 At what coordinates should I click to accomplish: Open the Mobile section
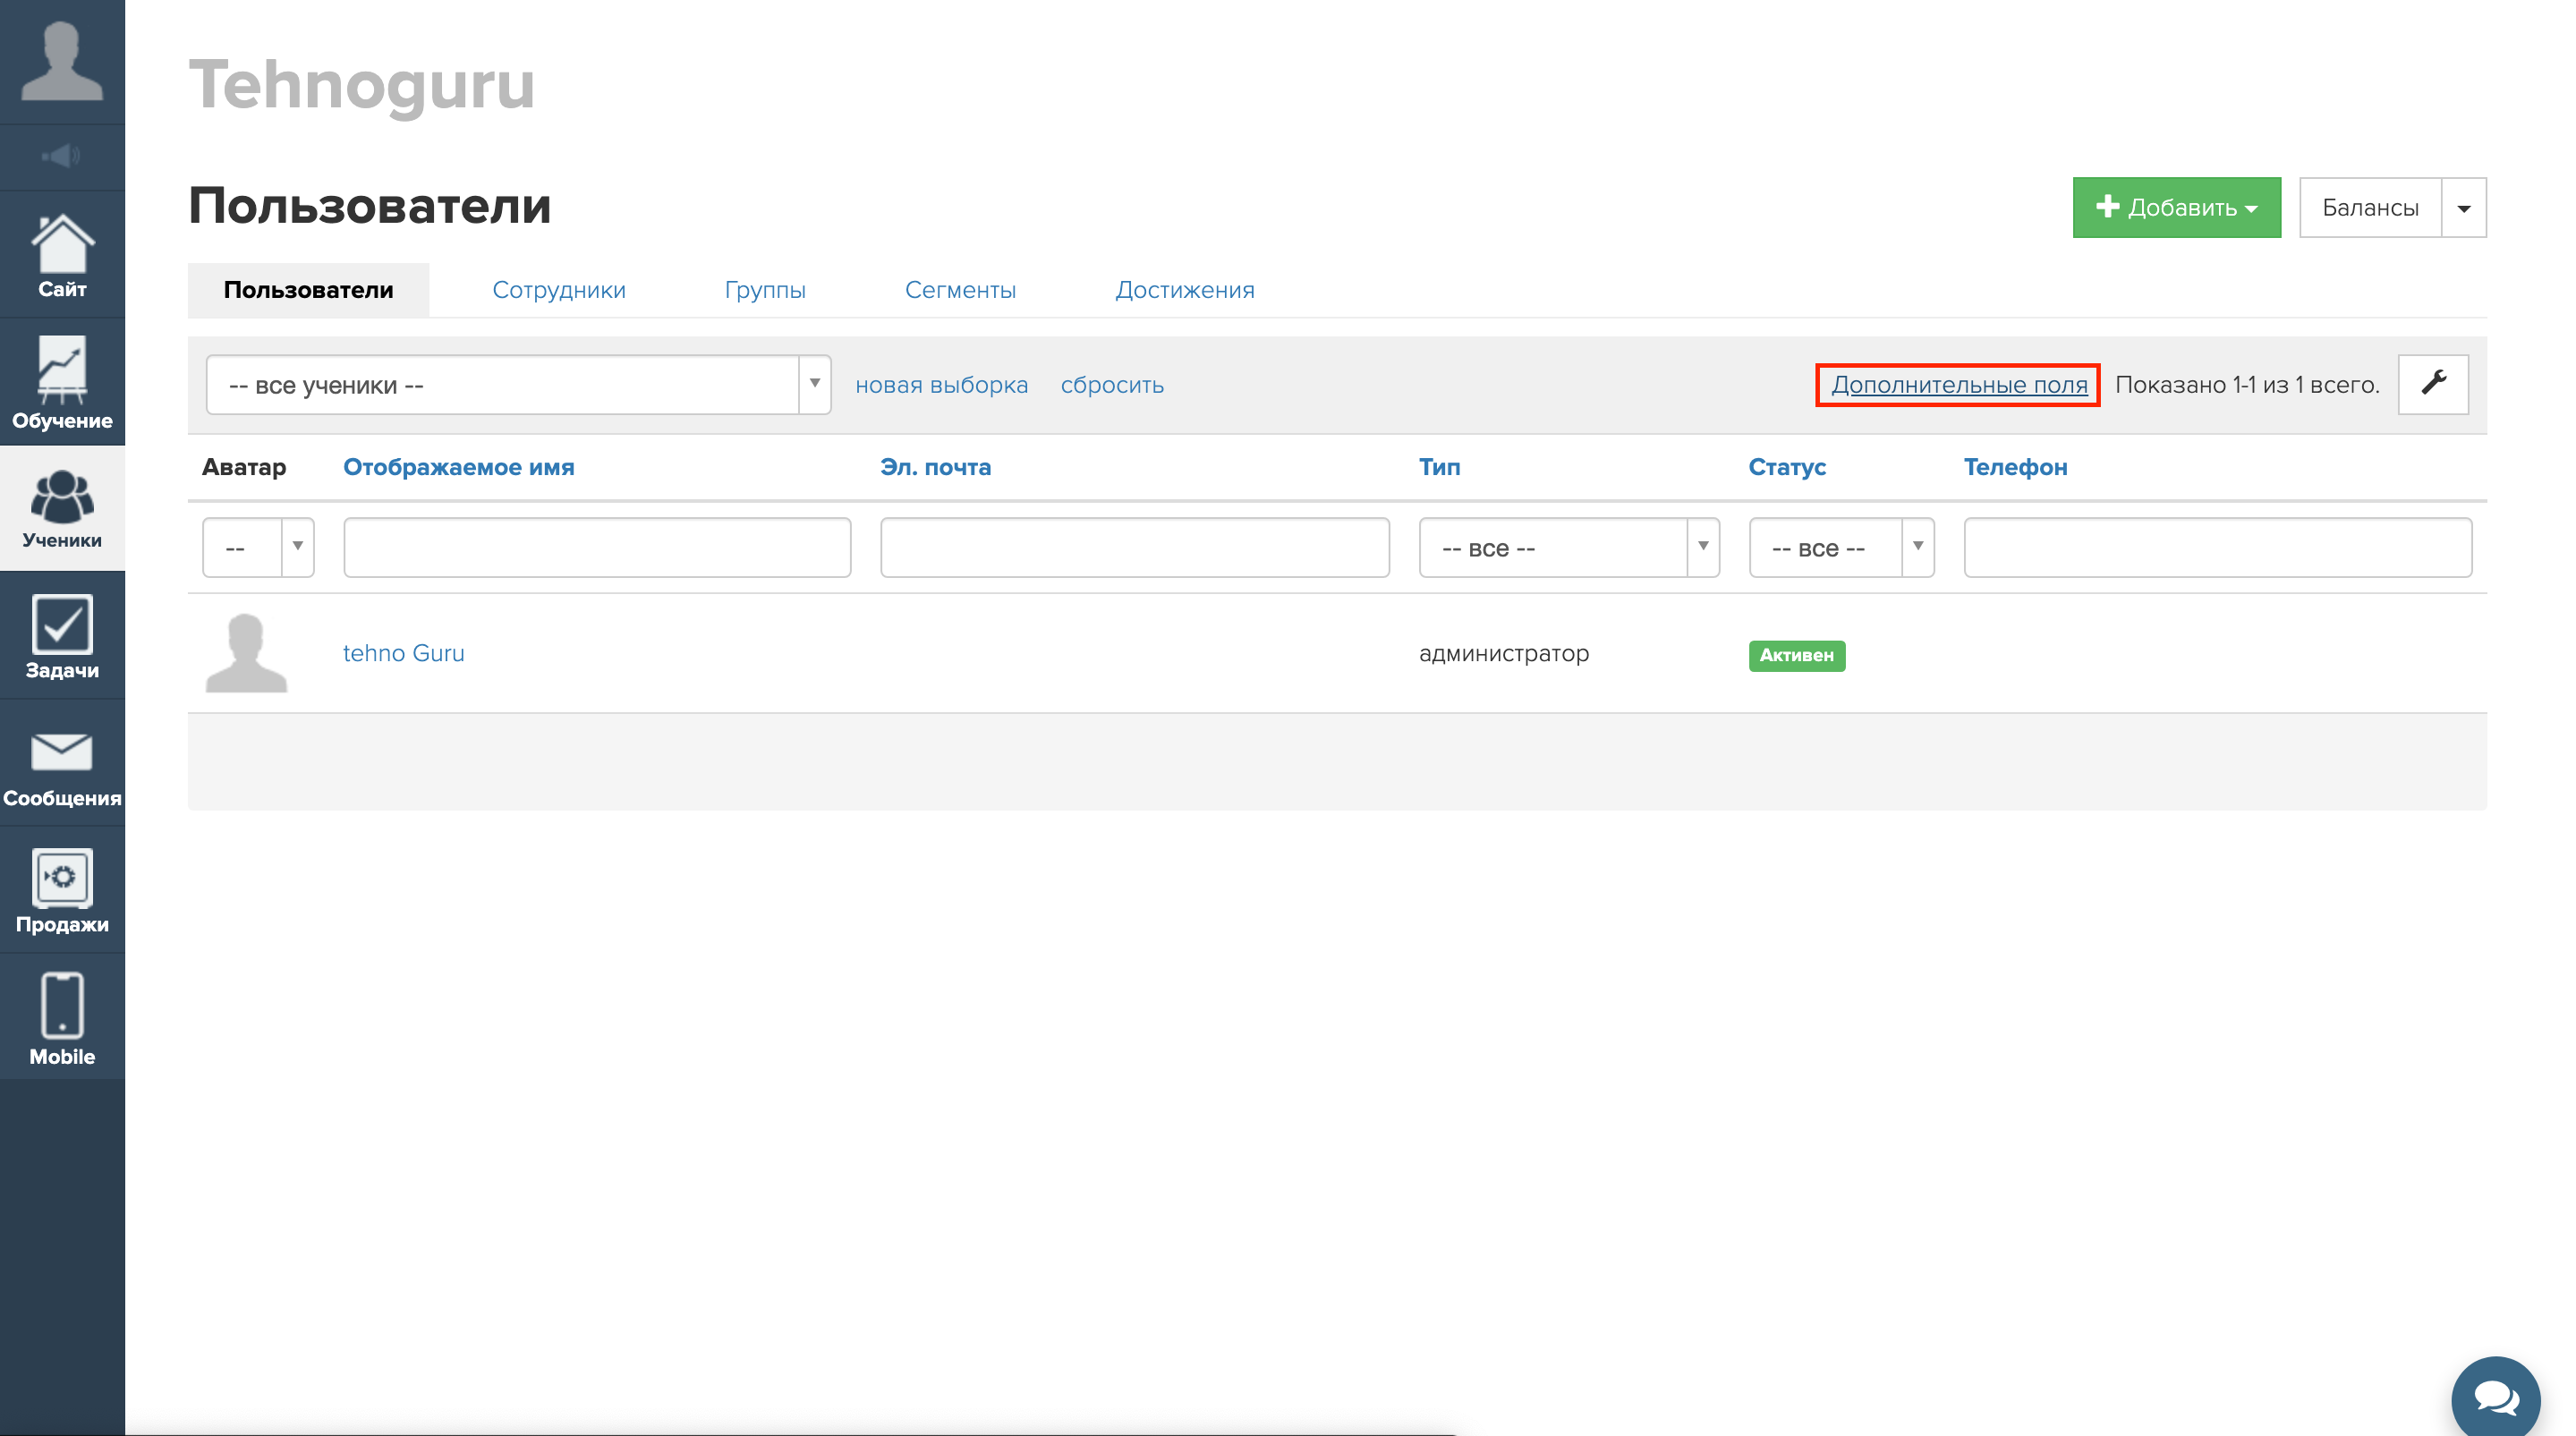click(x=62, y=1018)
